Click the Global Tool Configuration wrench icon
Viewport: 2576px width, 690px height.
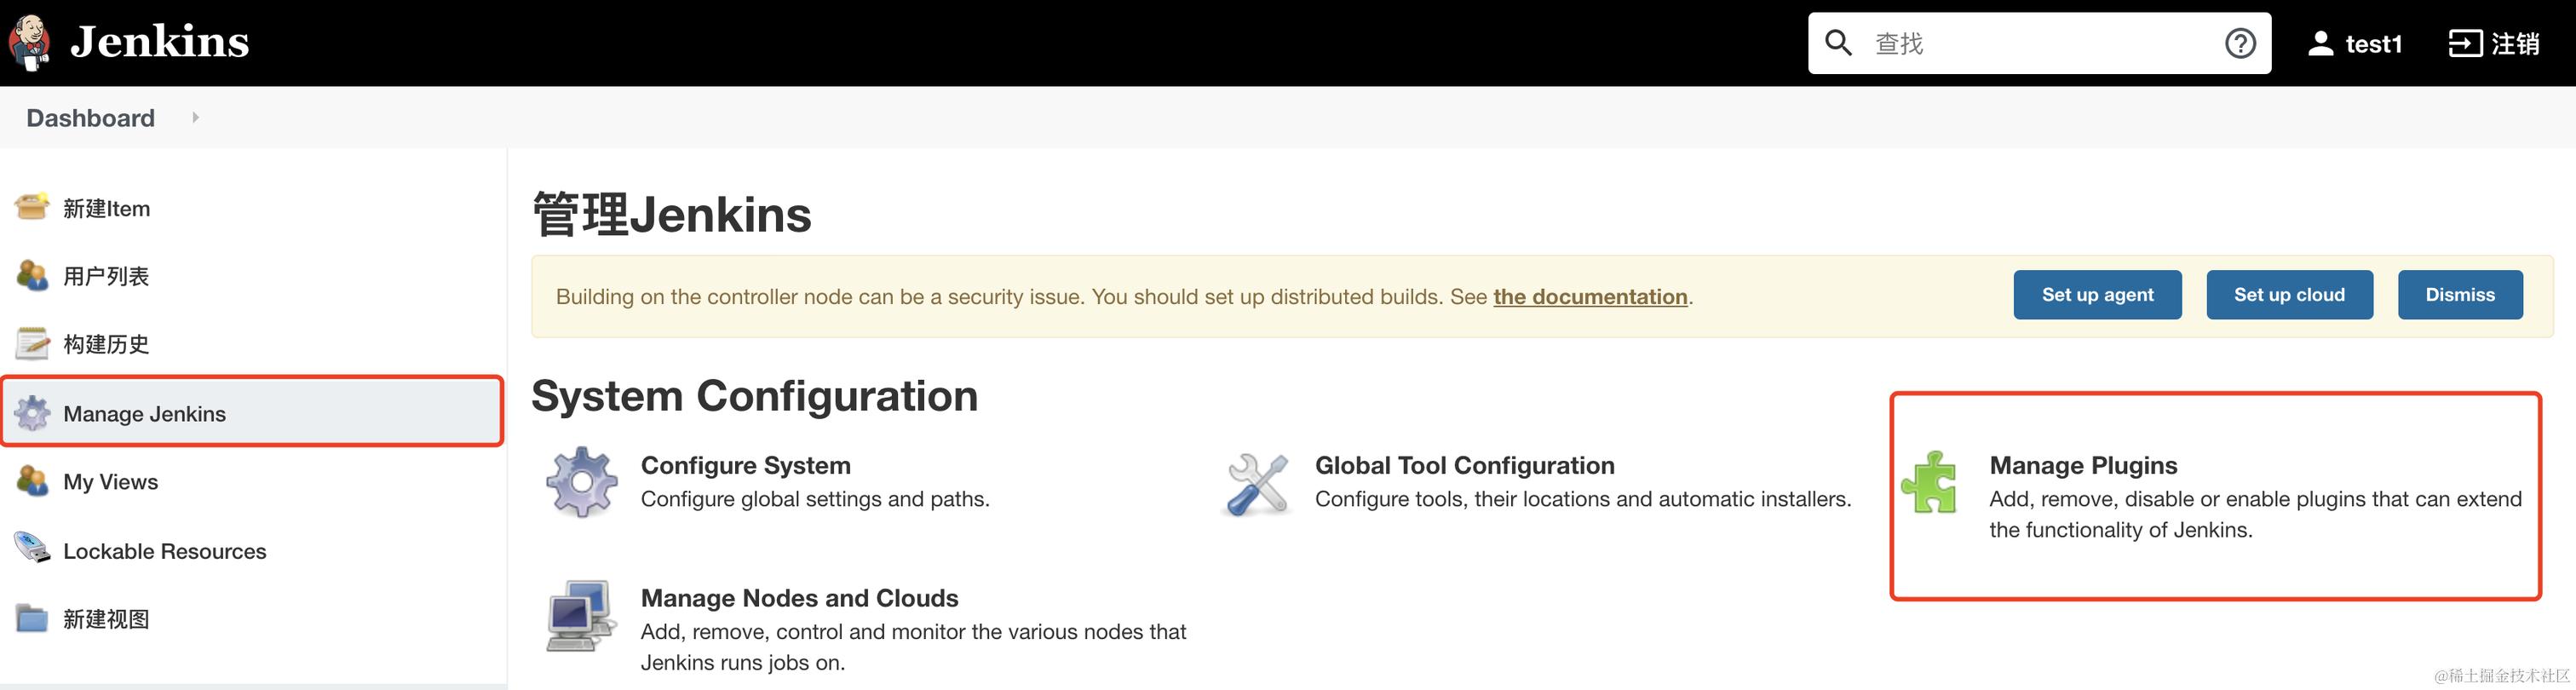[x=1256, y=484]
